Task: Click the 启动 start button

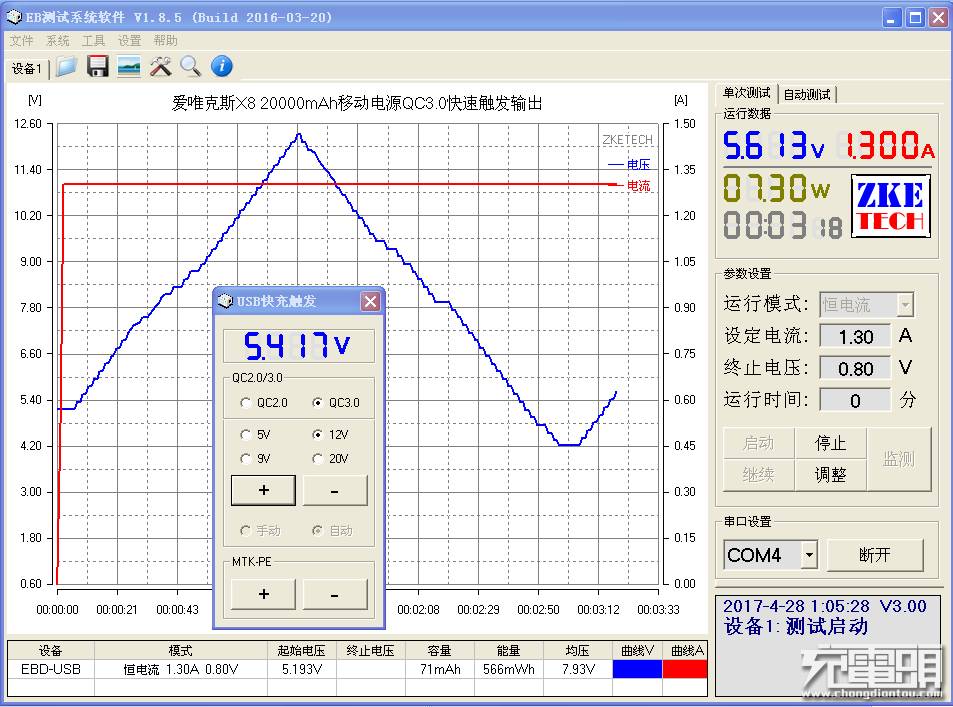Action: tap(759, 443)
